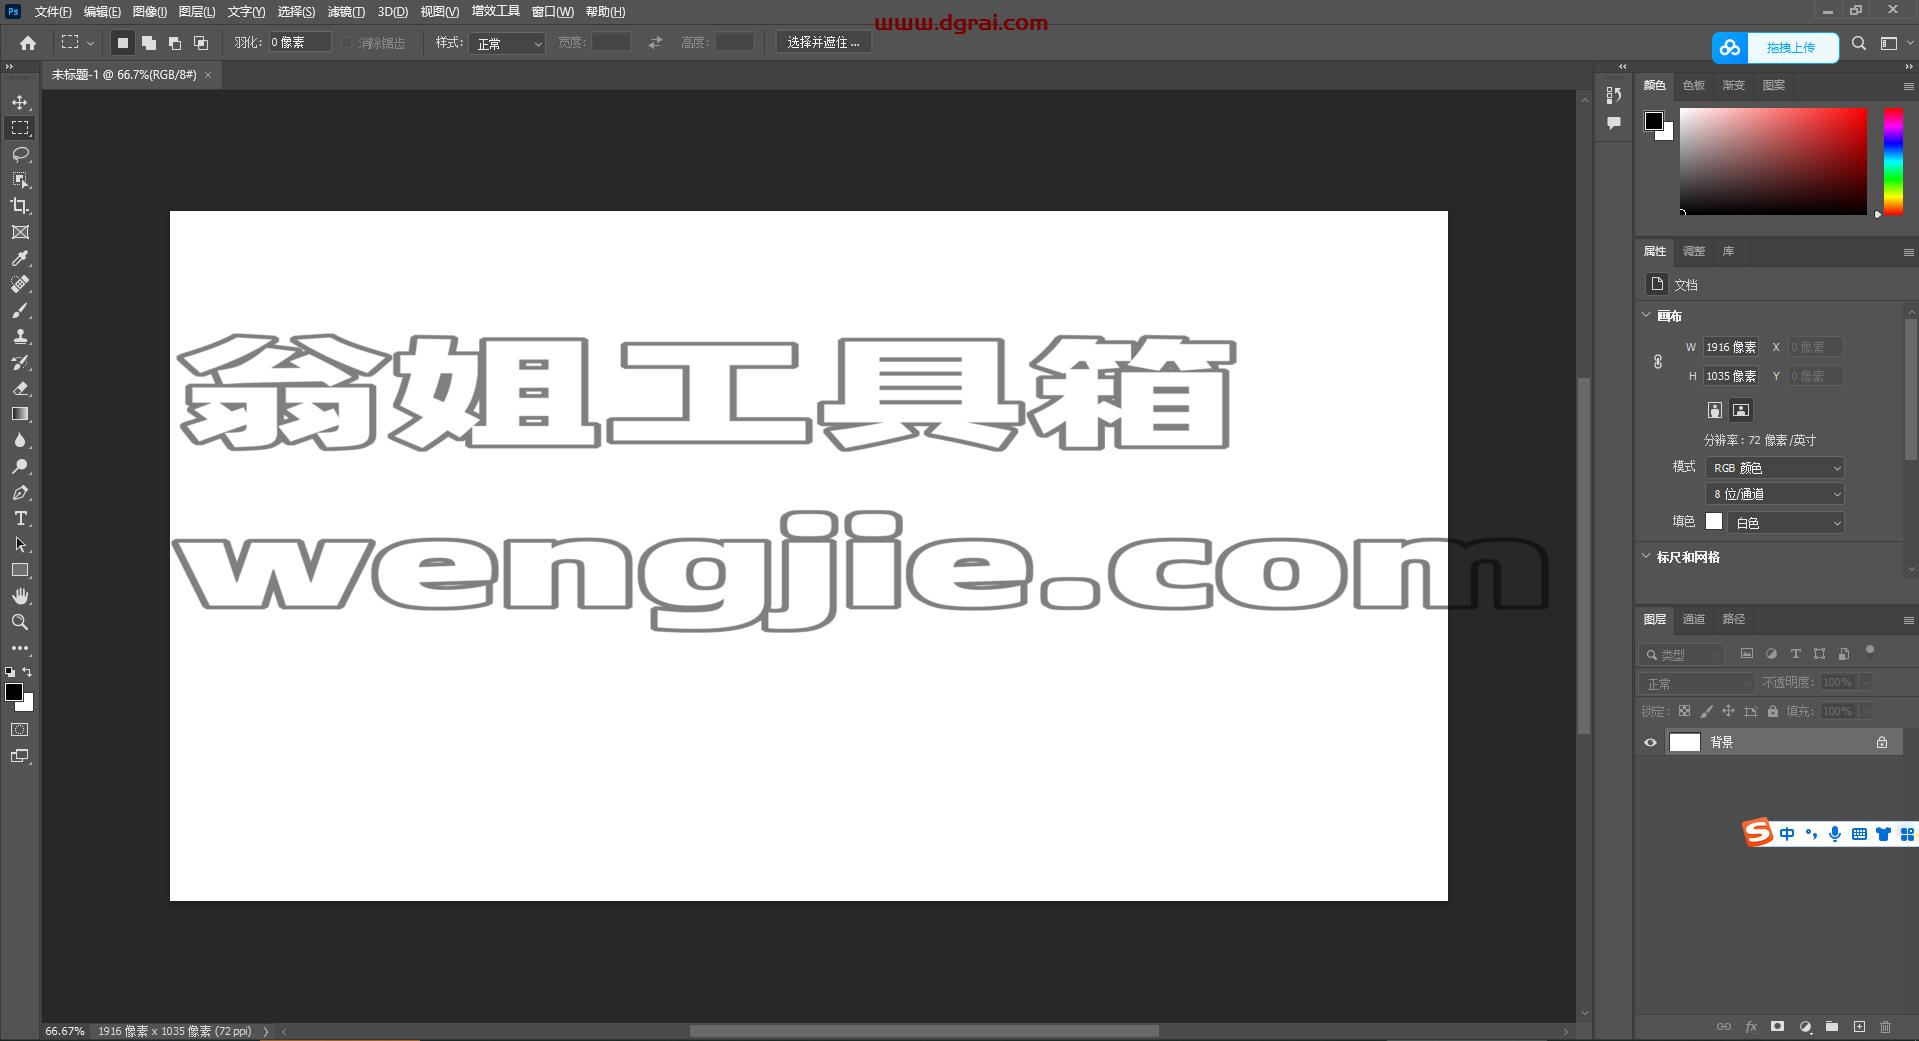
Task: Select the Lasso tool
Action: [20, 154]
